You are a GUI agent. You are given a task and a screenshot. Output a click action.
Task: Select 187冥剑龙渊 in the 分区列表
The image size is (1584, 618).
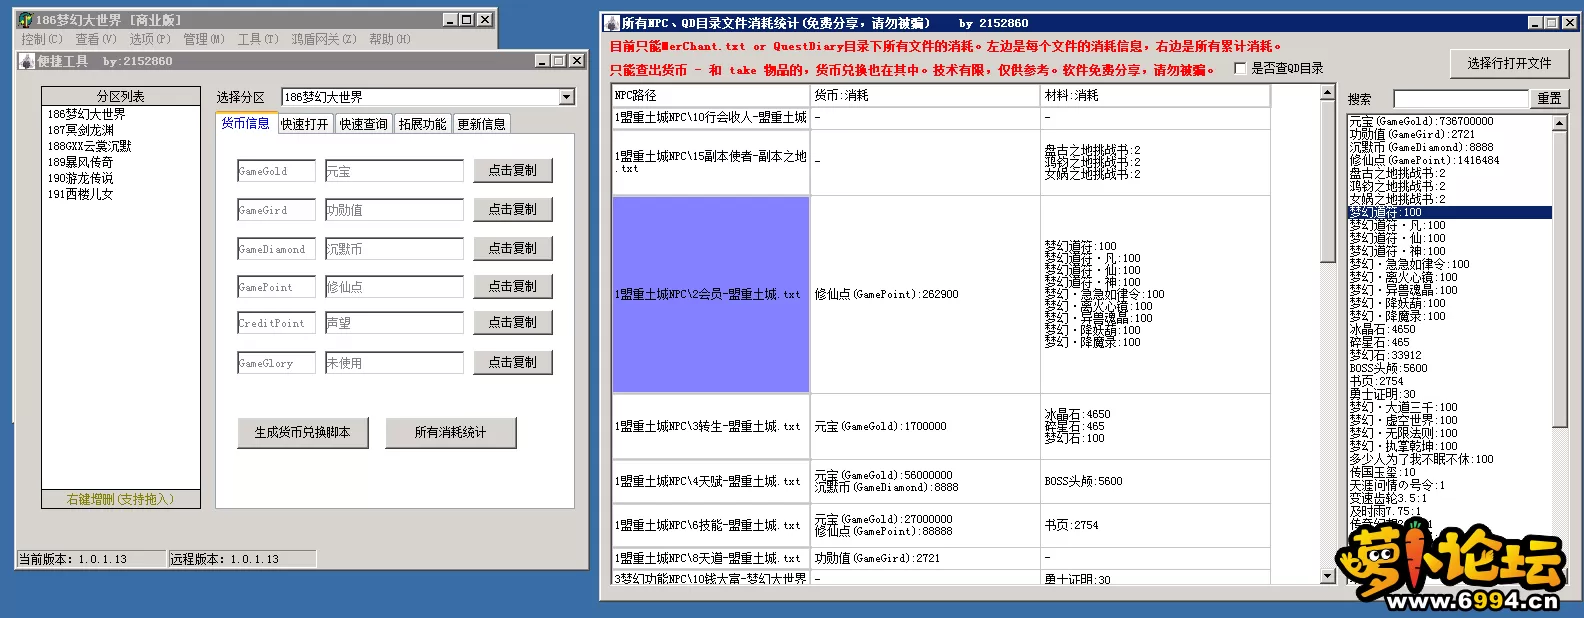click(x=81, y=130)
